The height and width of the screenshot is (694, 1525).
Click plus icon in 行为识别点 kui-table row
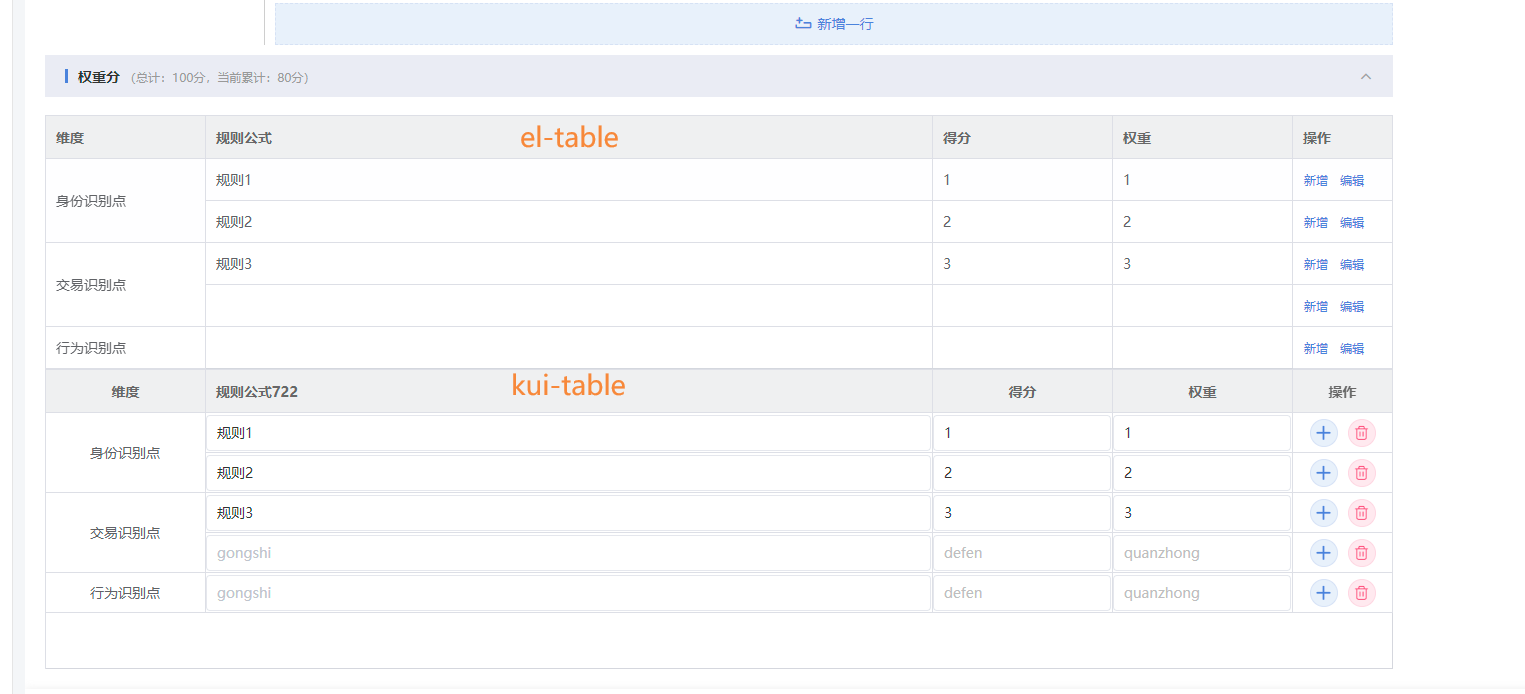click(x=1323, y=593)
